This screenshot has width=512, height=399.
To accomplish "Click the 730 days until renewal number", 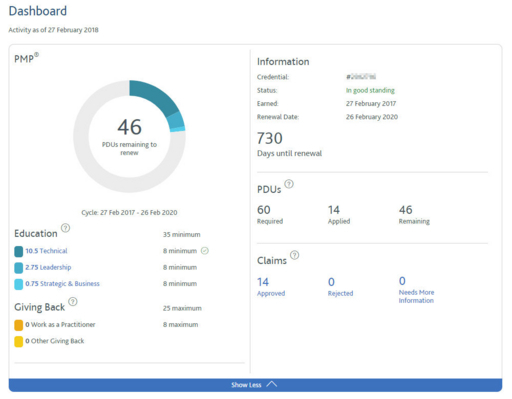I will click(270, 138).
